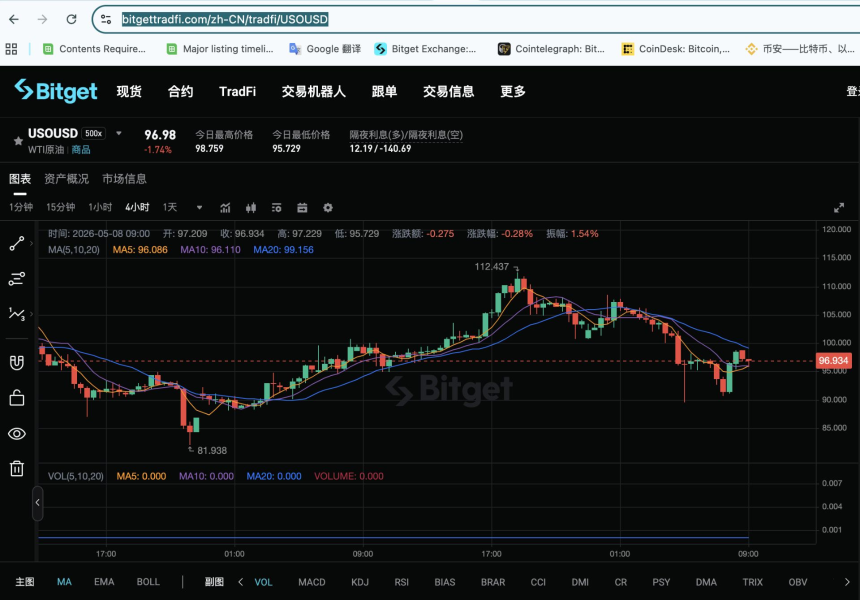Favorite USOUSD with the star icon
This screenshot has width=860, height=600.
click(18, 141)
